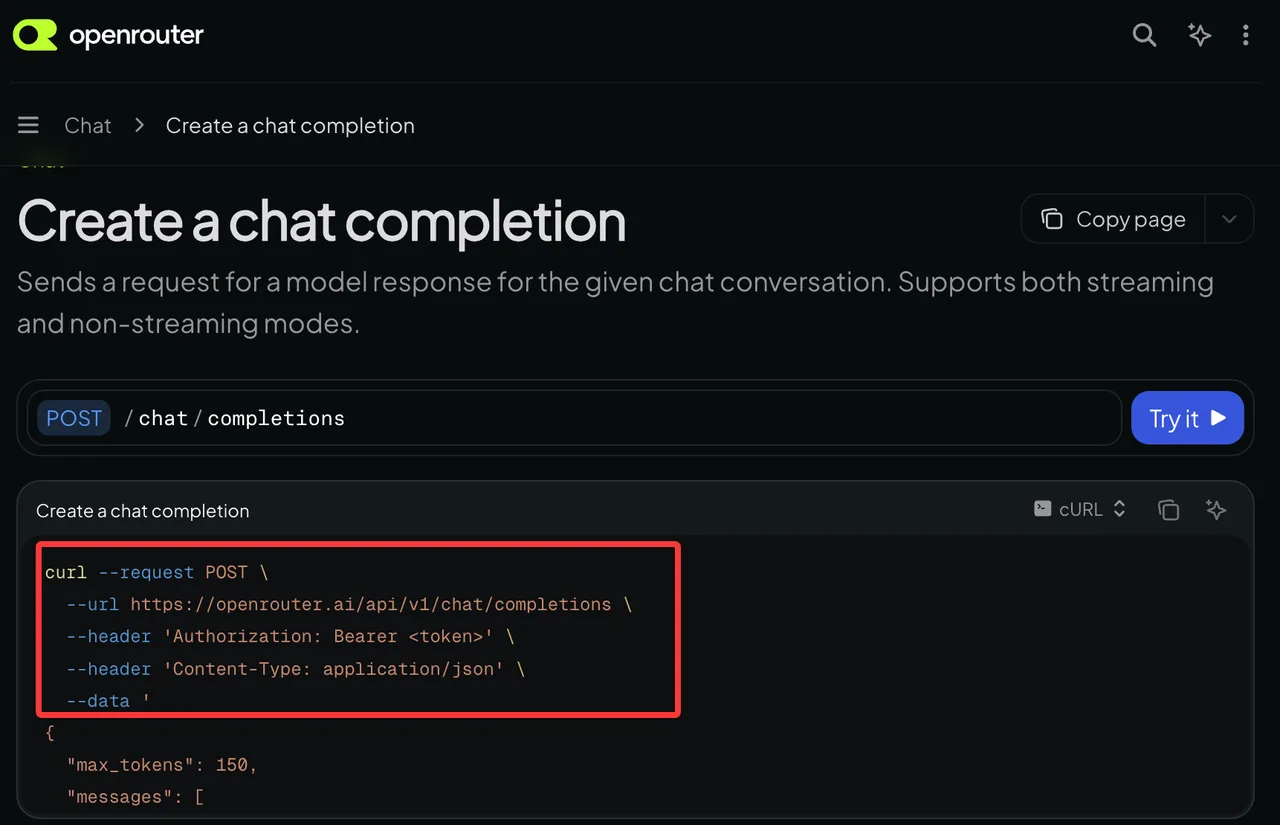Click the openrouter.ai API URL in code

[370, 604]
